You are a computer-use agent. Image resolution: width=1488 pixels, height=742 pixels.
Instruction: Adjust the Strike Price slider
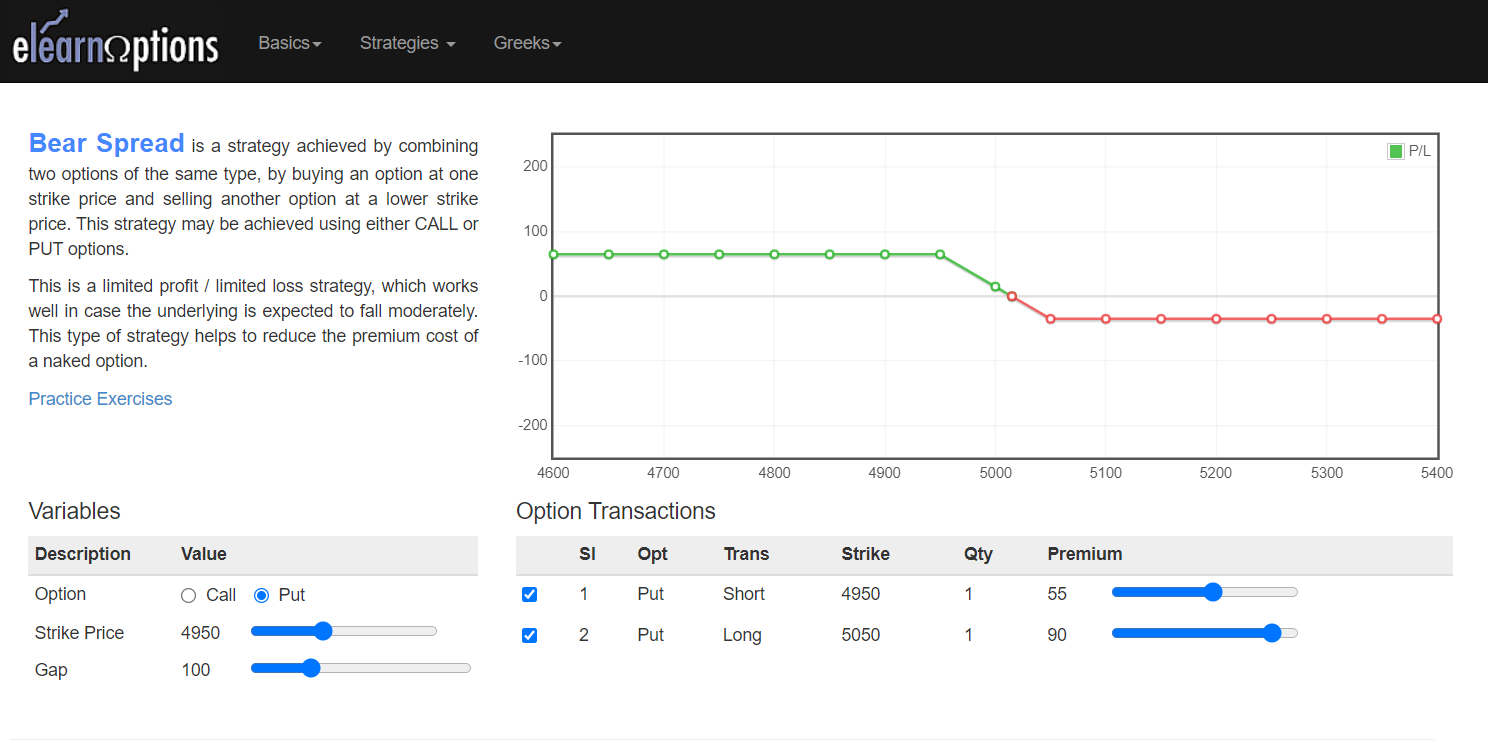(322, 631)
